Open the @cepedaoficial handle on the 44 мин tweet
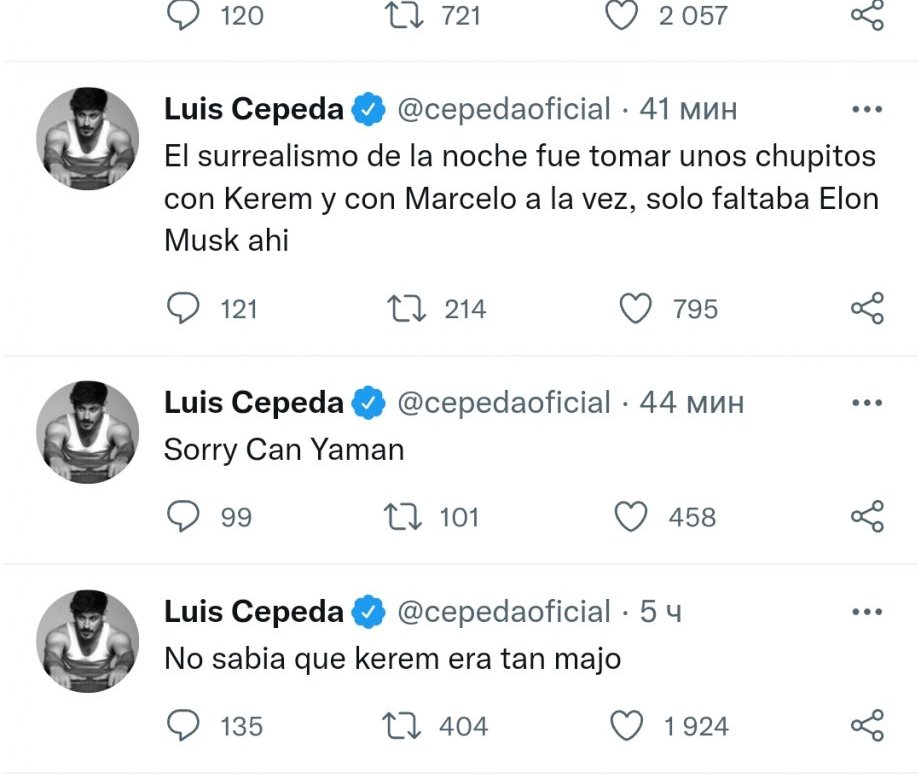 (504, 402)
